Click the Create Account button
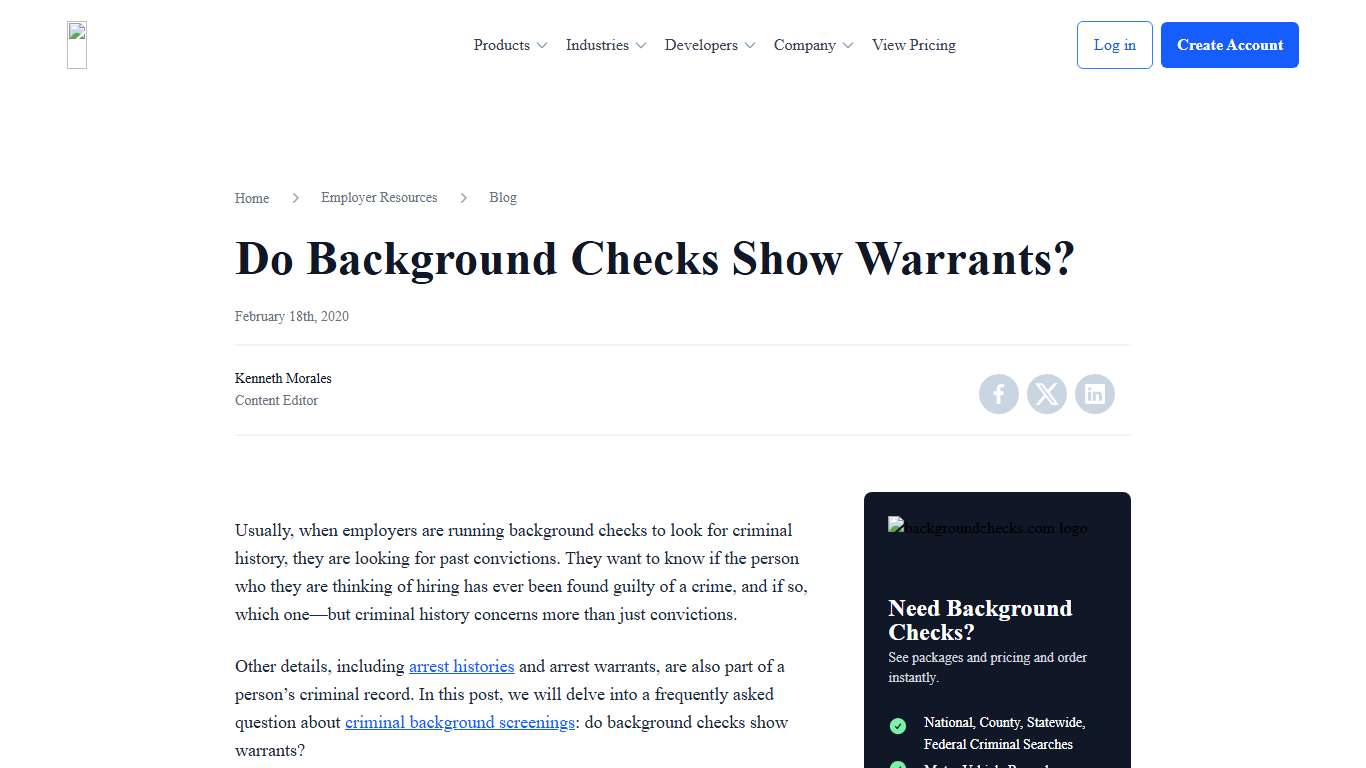Screen dimensions: 1366x768 click(1229, 45)
